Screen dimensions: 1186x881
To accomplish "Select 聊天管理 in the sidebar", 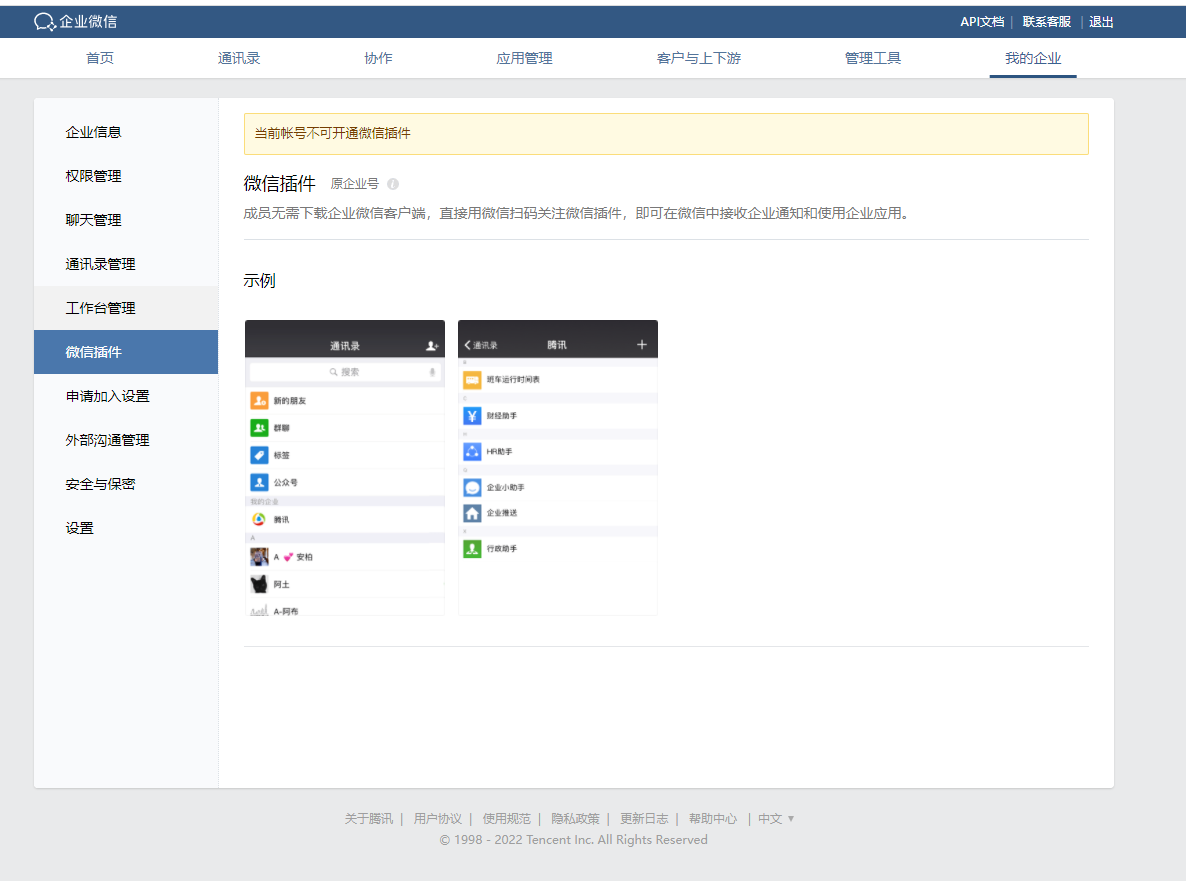I will point(126,220).
